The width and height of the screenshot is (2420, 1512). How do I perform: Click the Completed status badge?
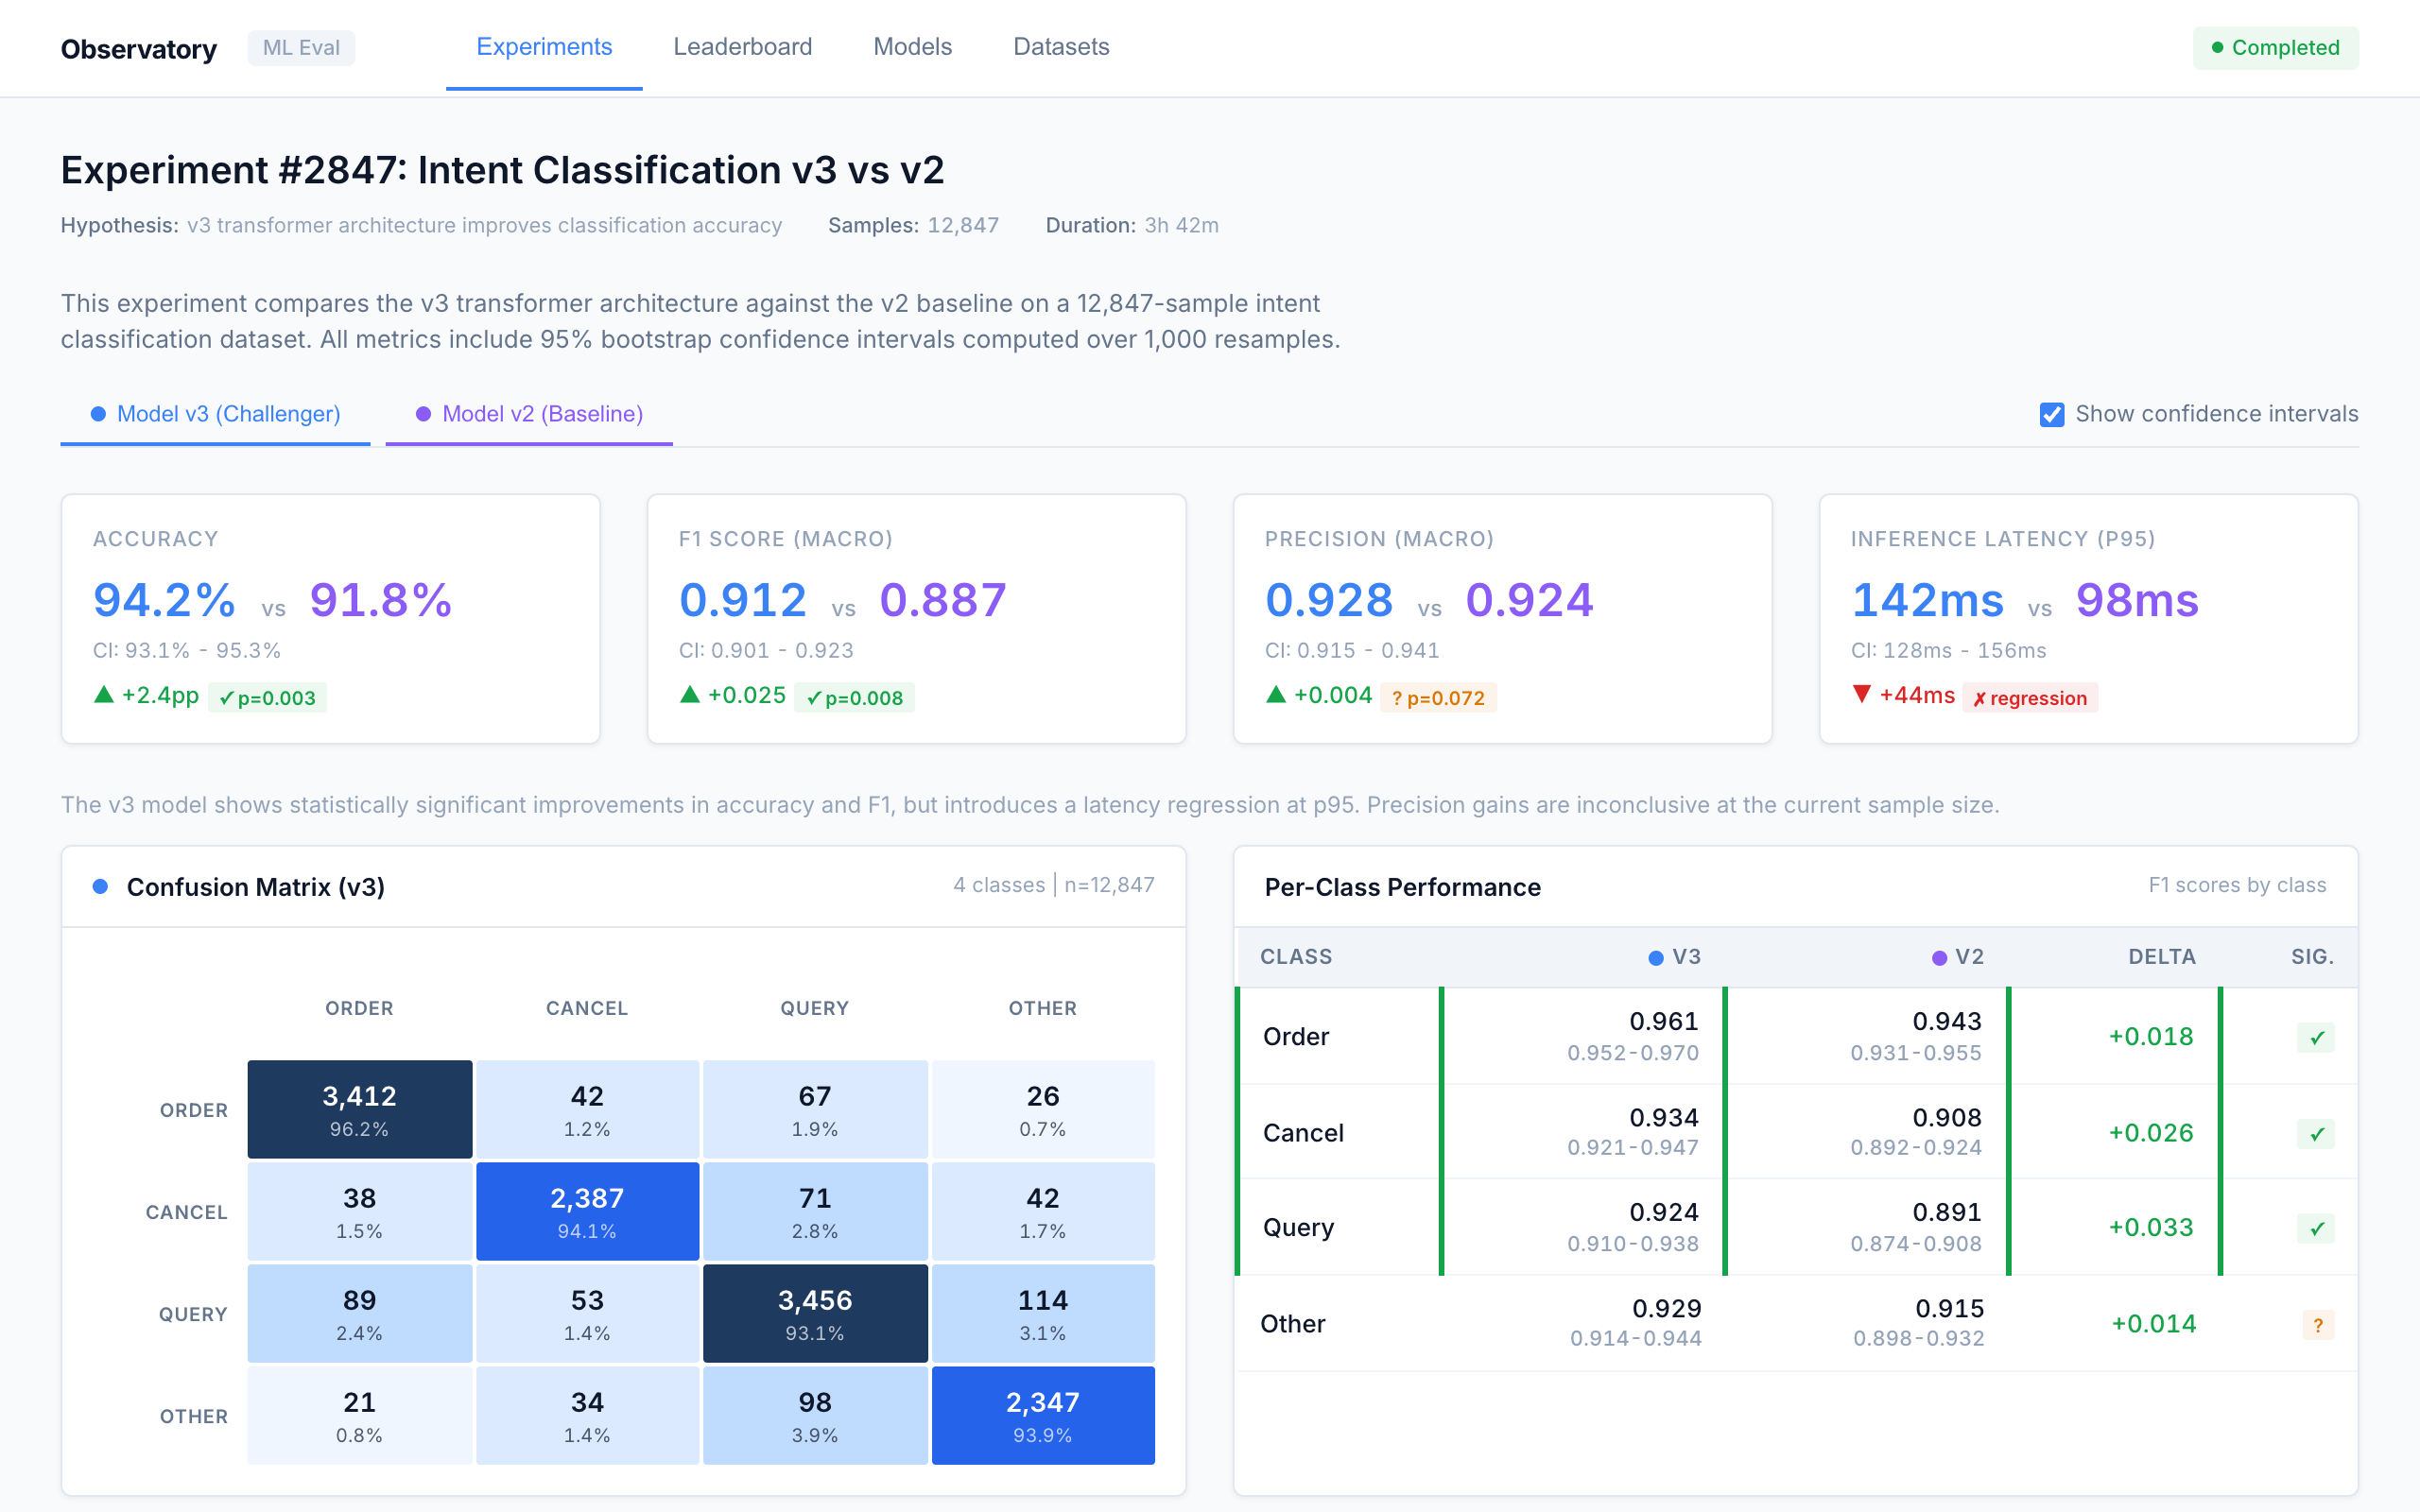[x=2275, y=48]
